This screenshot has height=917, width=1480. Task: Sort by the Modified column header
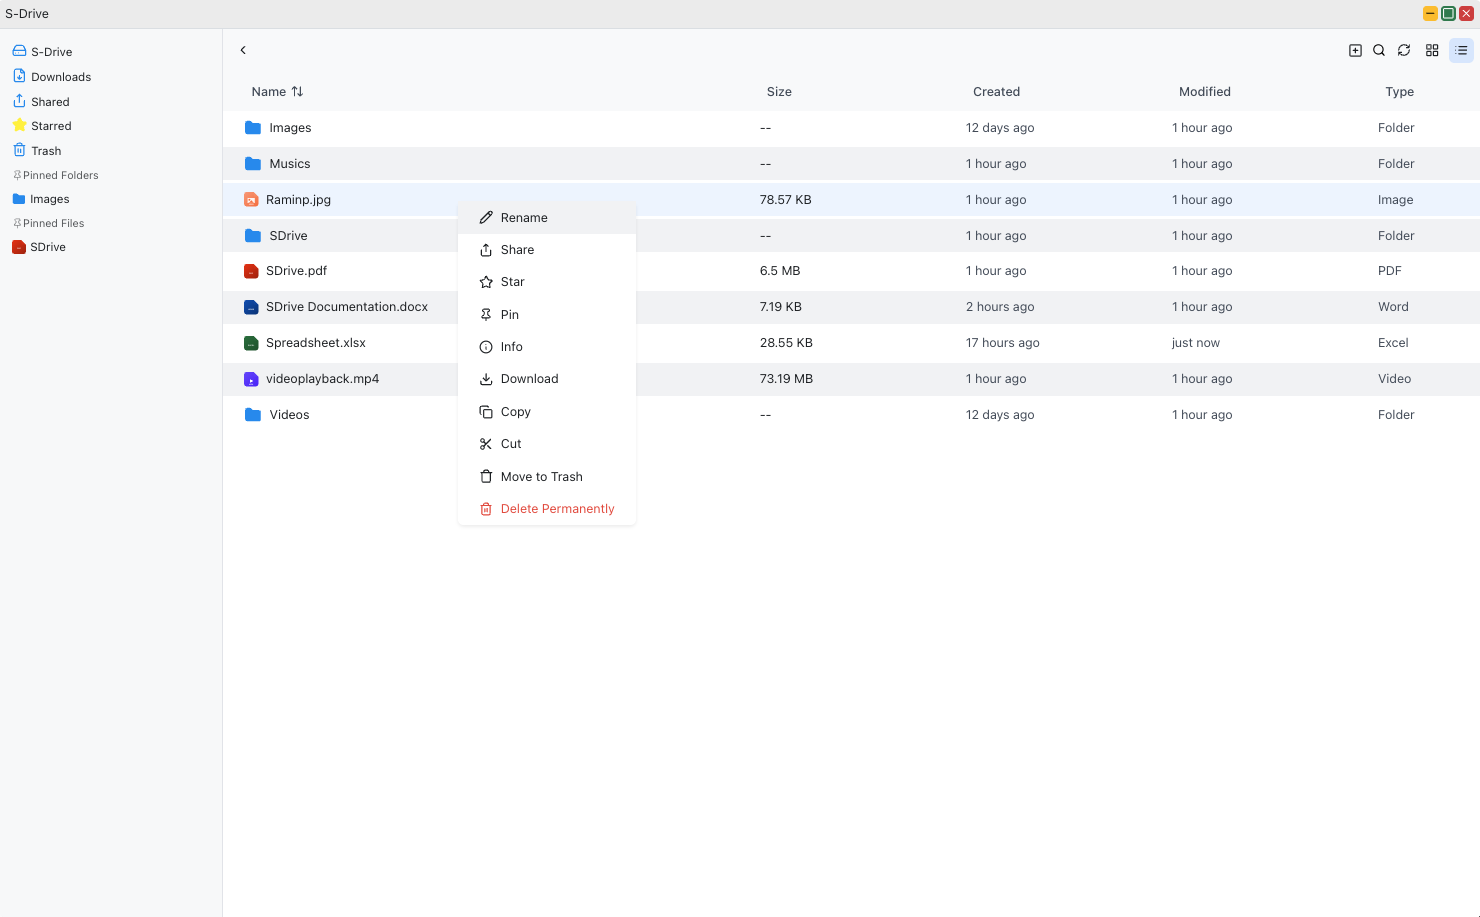pyautogui.click(x=1204, y=91)
